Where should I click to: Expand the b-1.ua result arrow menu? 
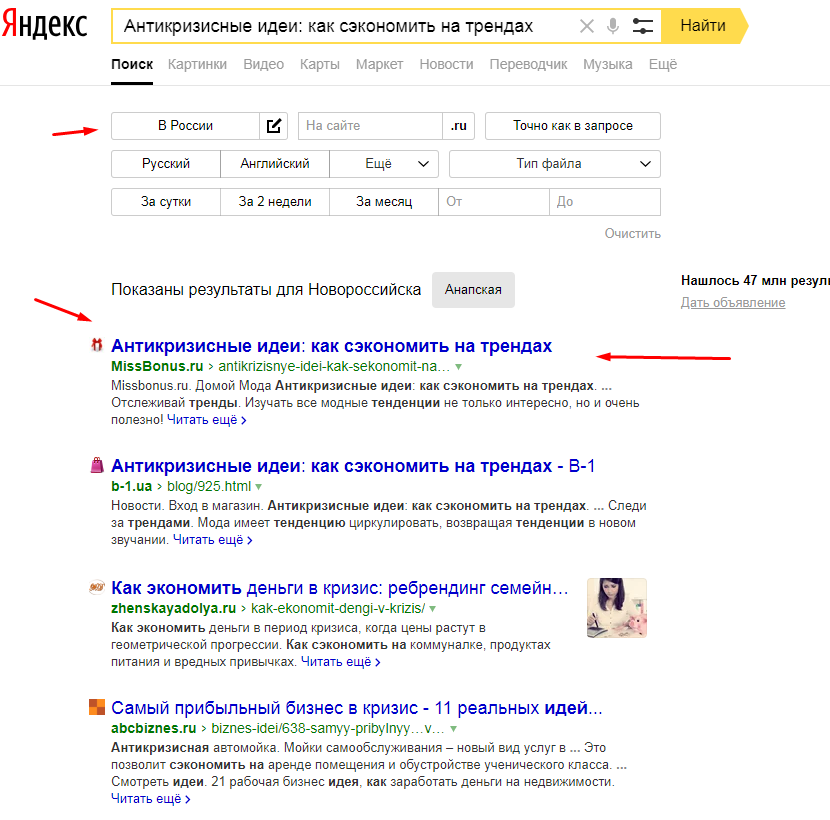click(258, 487)
